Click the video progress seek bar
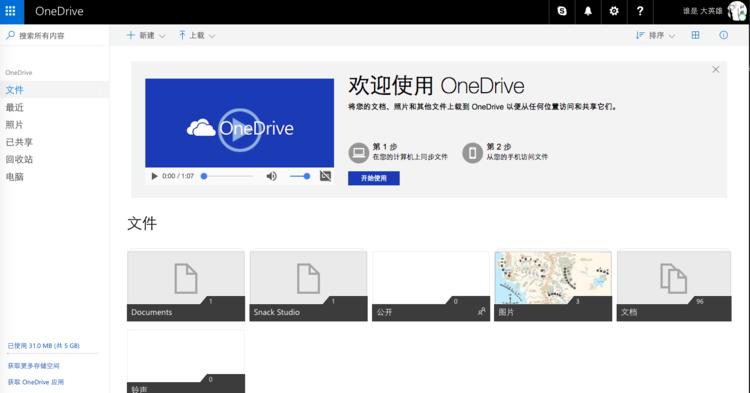This screenshot has height=393, width=750. click(x=227, y=176)
